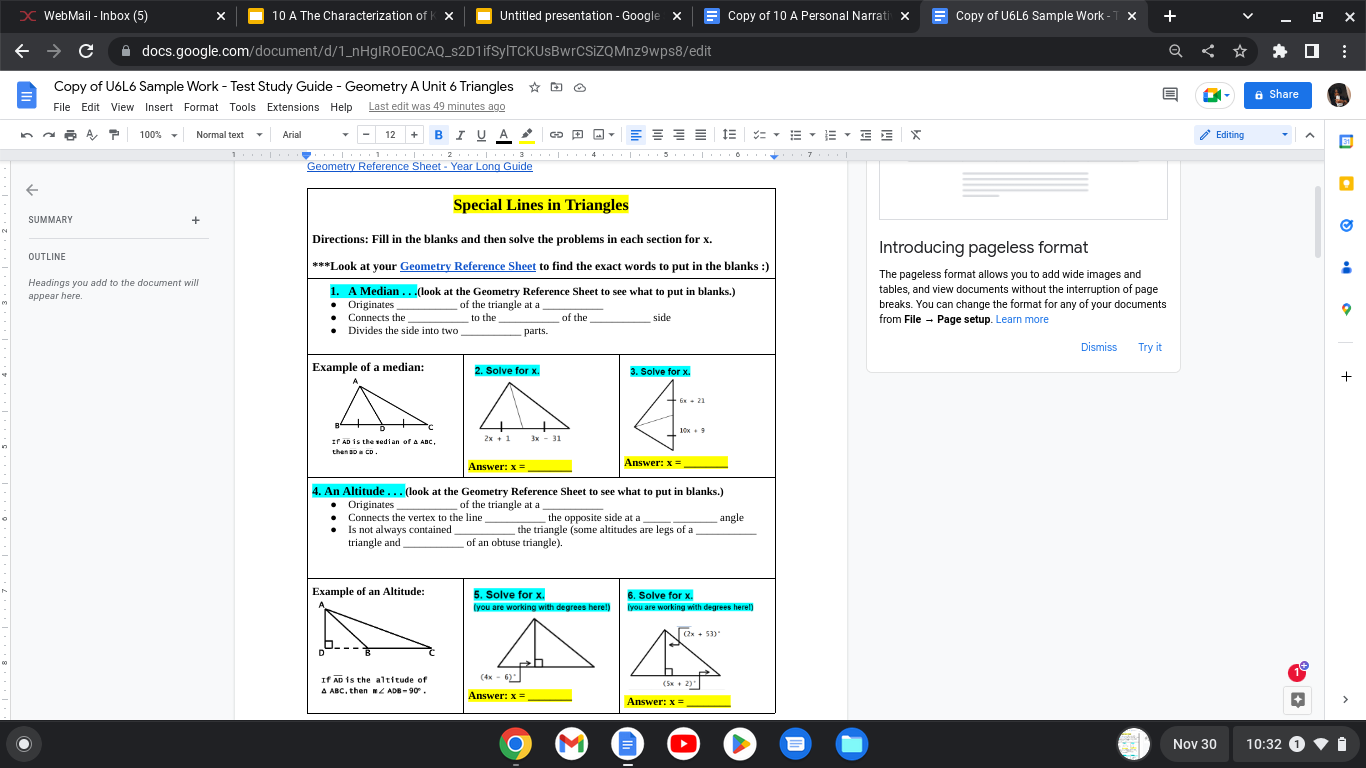Add a summary to the document
This screenshot has height=768, width=1366.
pyautogui.click(x=196, y=220)
